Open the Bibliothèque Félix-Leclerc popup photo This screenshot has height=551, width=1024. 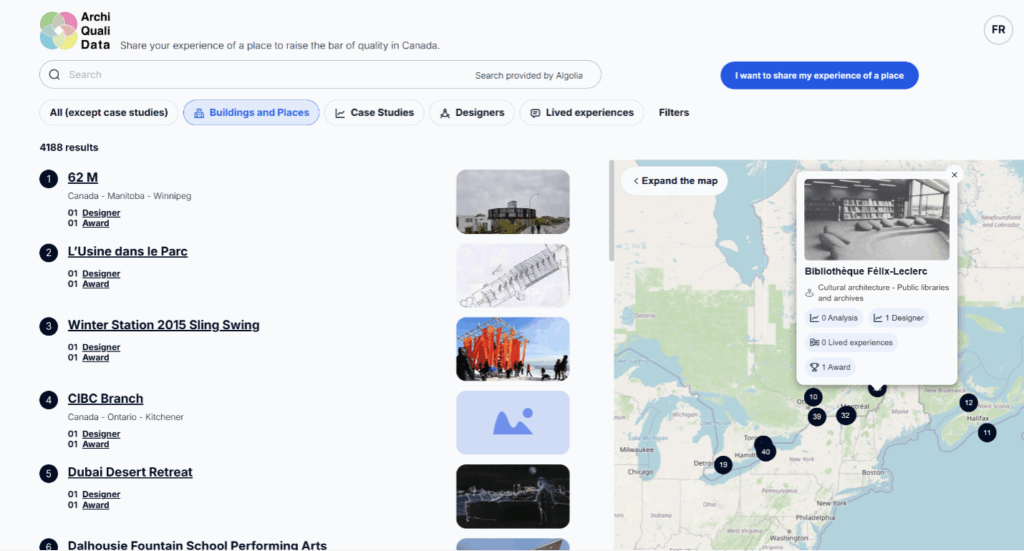876,219
